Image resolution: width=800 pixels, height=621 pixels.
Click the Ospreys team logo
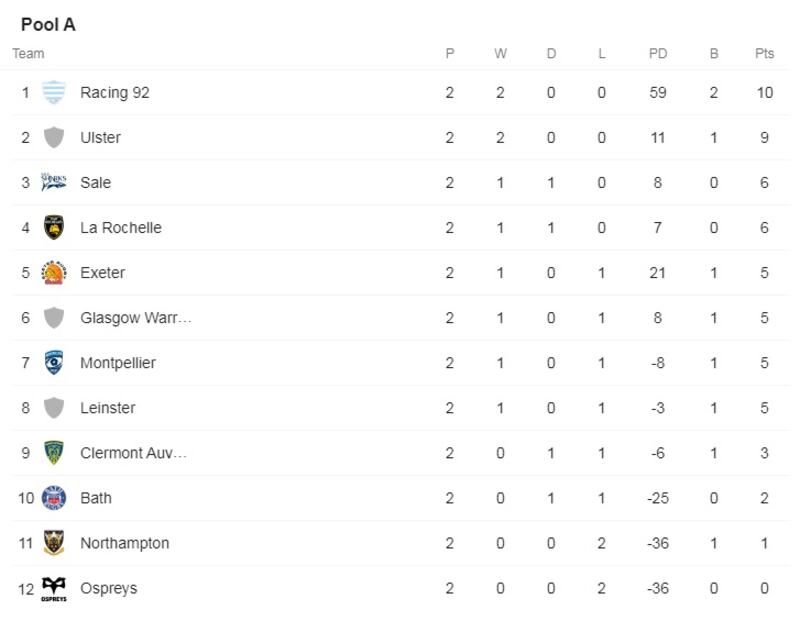pos(54,589)
